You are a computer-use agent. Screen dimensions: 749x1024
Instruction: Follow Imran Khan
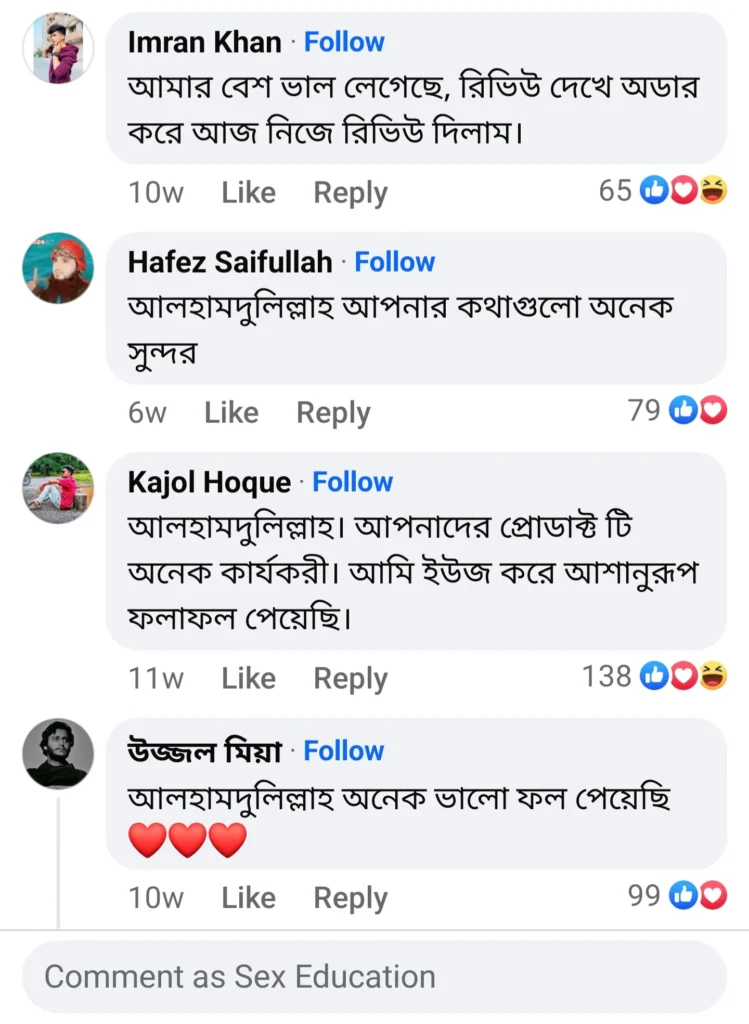344,42
